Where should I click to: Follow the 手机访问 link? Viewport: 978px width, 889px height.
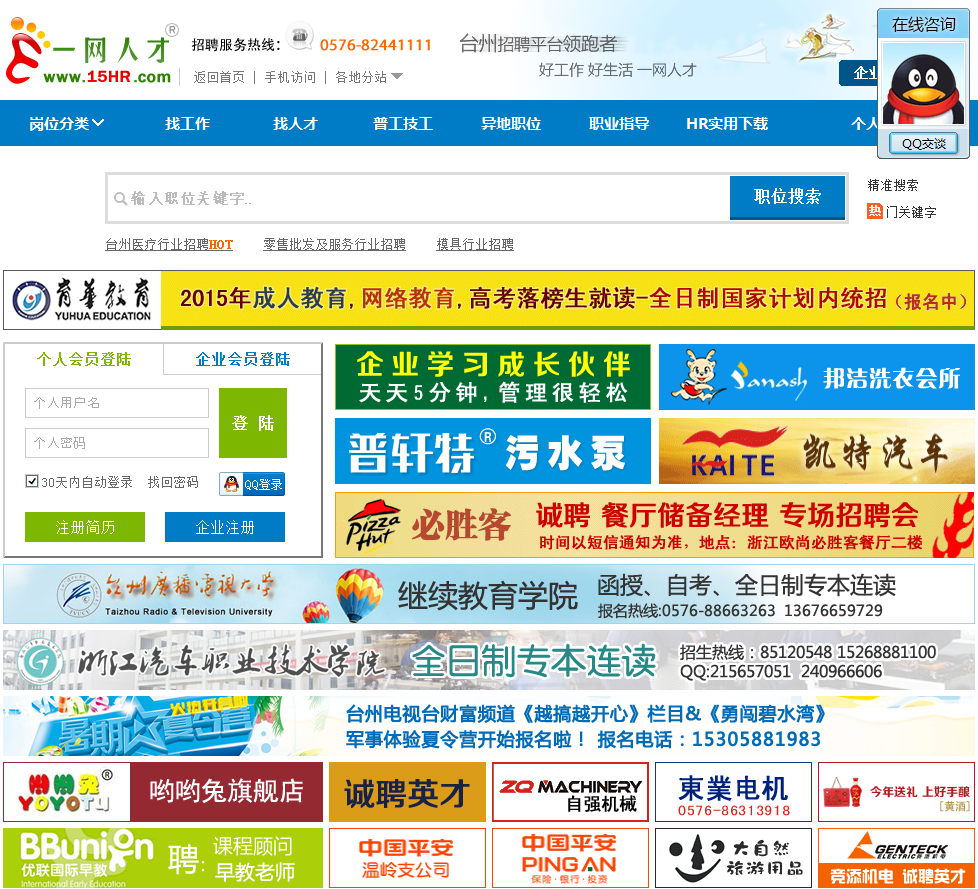point(290,77)
